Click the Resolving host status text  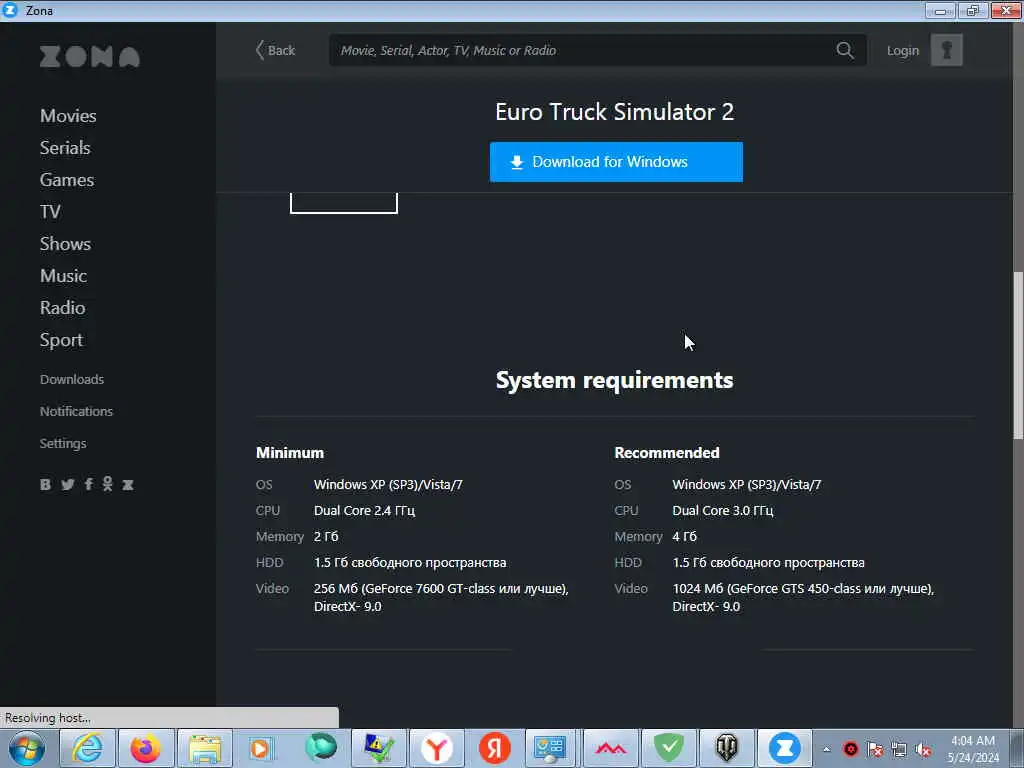pos(47,718)
